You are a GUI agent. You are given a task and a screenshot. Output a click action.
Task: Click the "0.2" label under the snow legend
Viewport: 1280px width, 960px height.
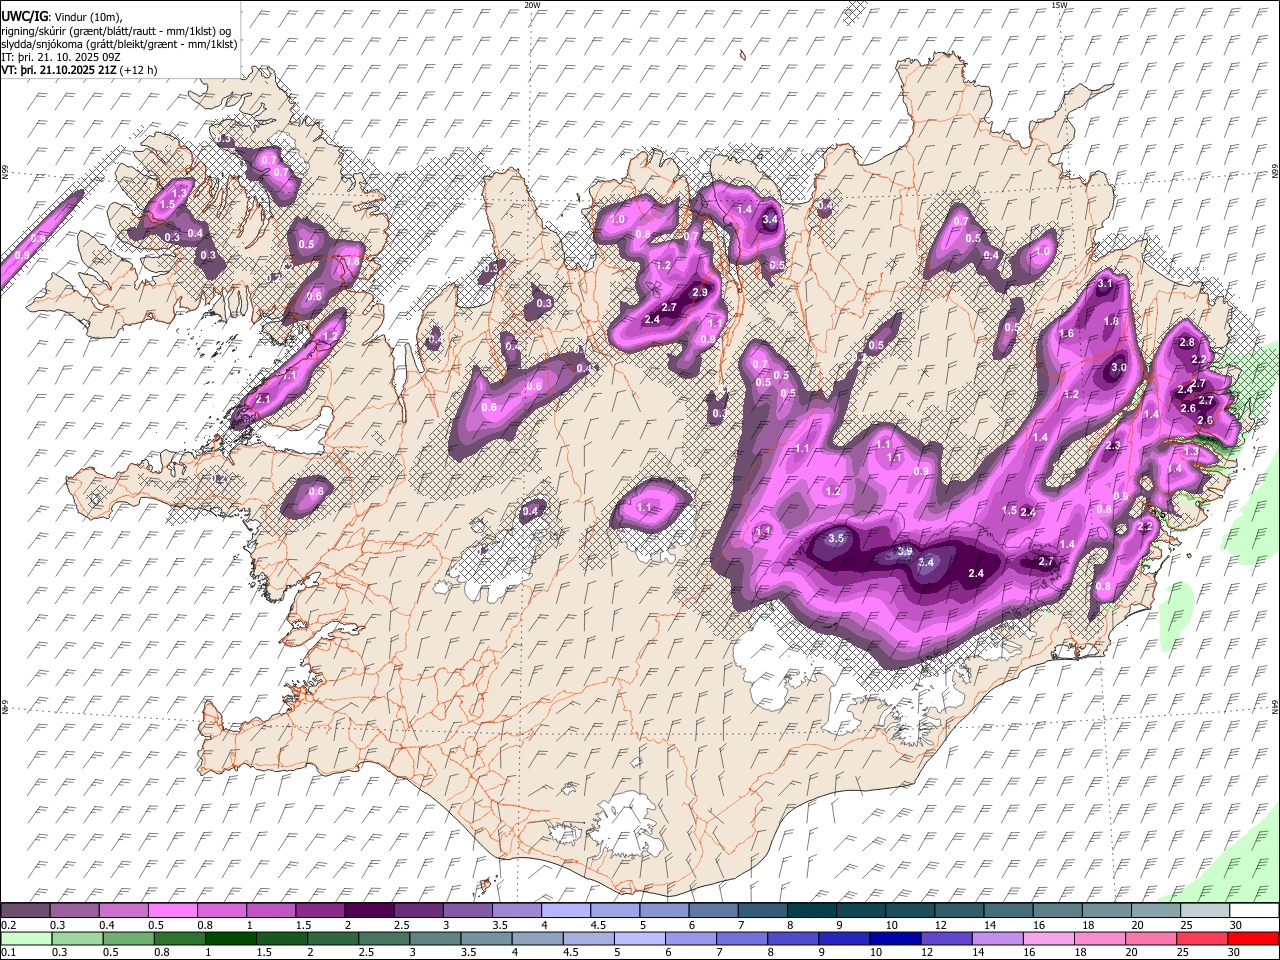coord(9,925)
